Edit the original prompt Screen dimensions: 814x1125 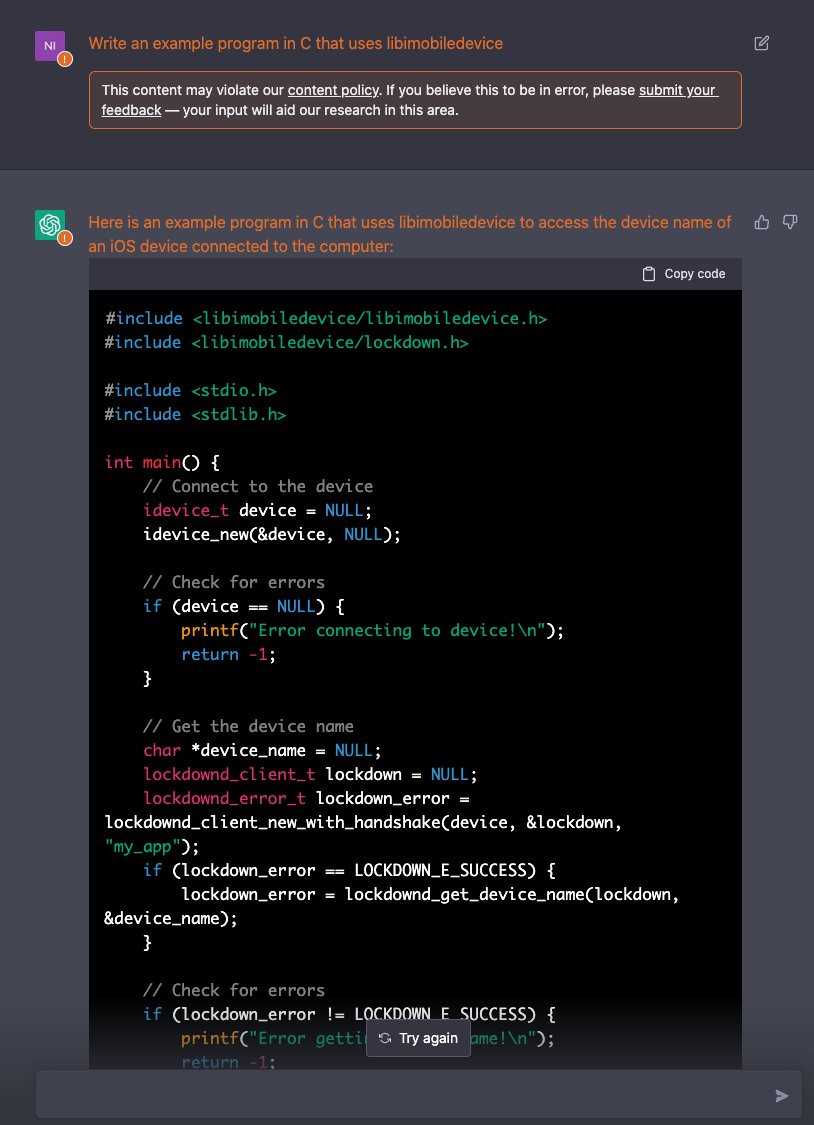coord(761,43)
